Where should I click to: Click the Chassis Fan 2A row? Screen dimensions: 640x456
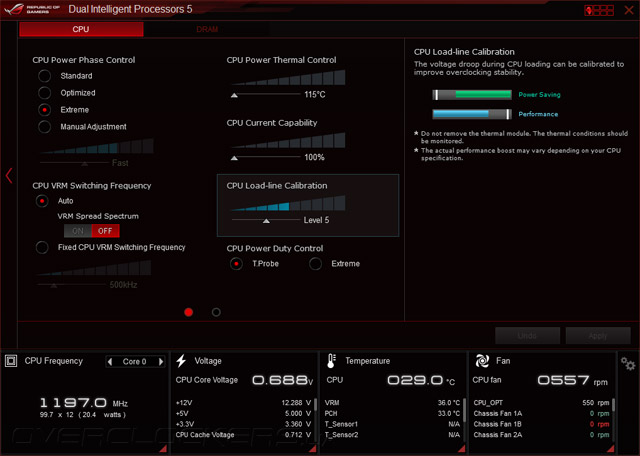pos(541,435)
